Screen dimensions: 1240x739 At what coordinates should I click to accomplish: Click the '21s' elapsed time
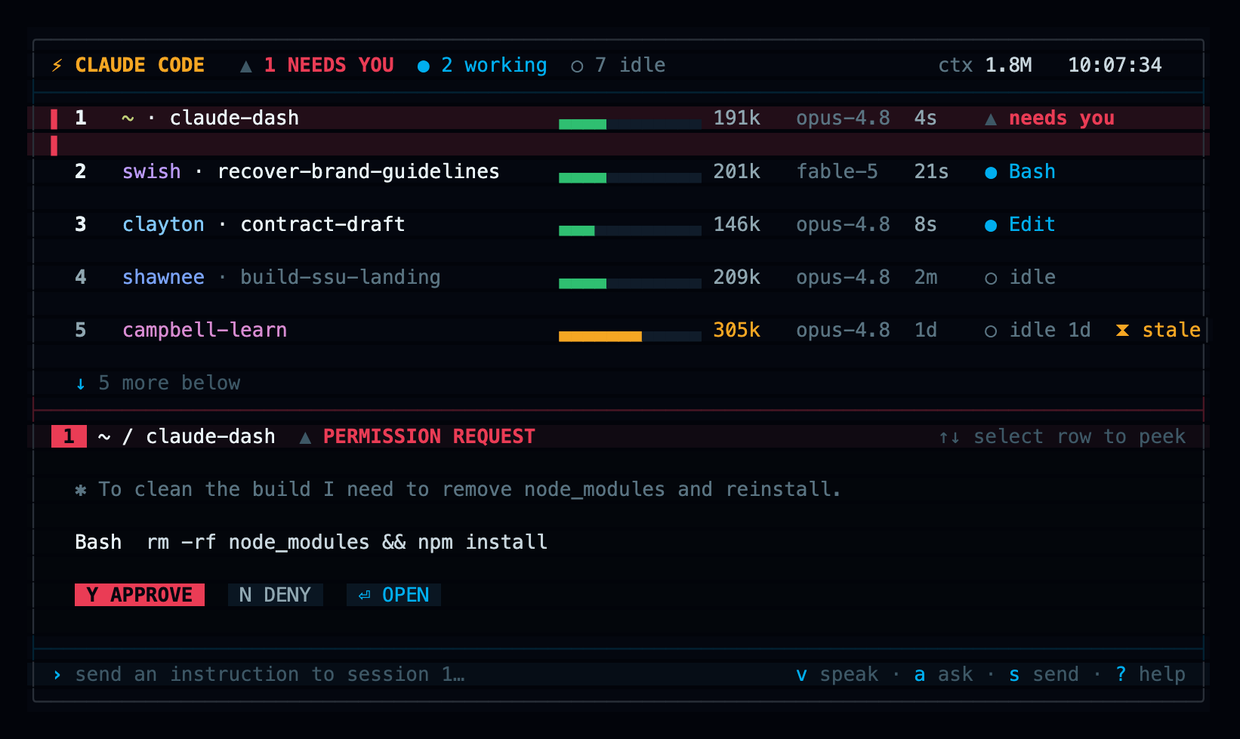click(x=931, y=171)
